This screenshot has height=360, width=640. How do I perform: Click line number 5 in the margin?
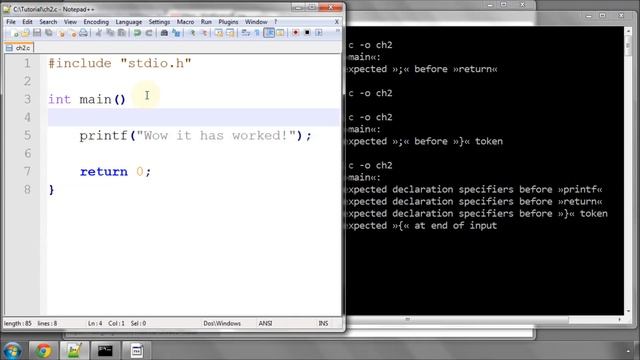[x=27, y=136]
